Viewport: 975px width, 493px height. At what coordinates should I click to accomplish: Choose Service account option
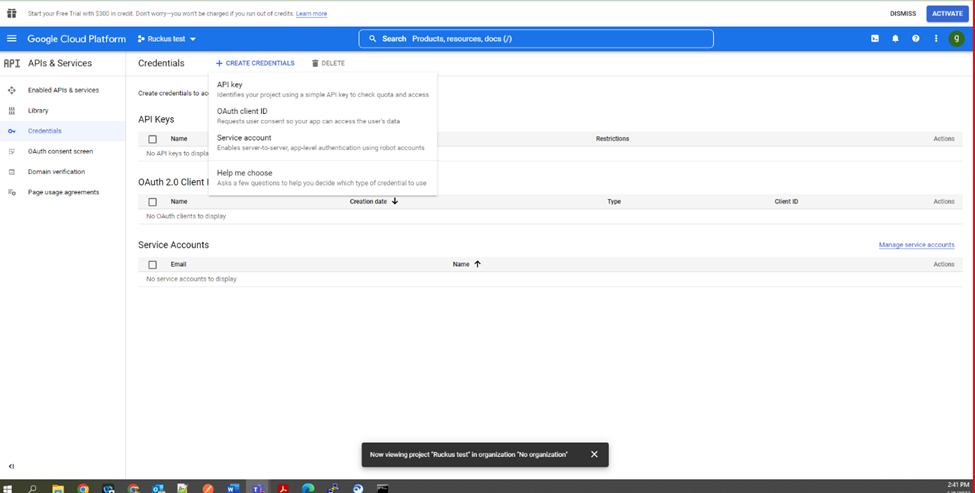[323, 142]
